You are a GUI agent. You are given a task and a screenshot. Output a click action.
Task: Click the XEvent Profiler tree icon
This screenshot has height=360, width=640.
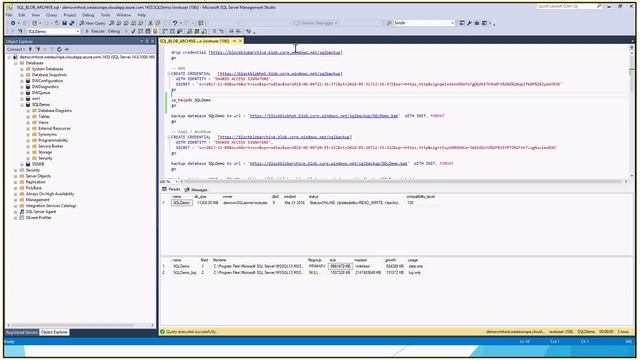(22, 218)
